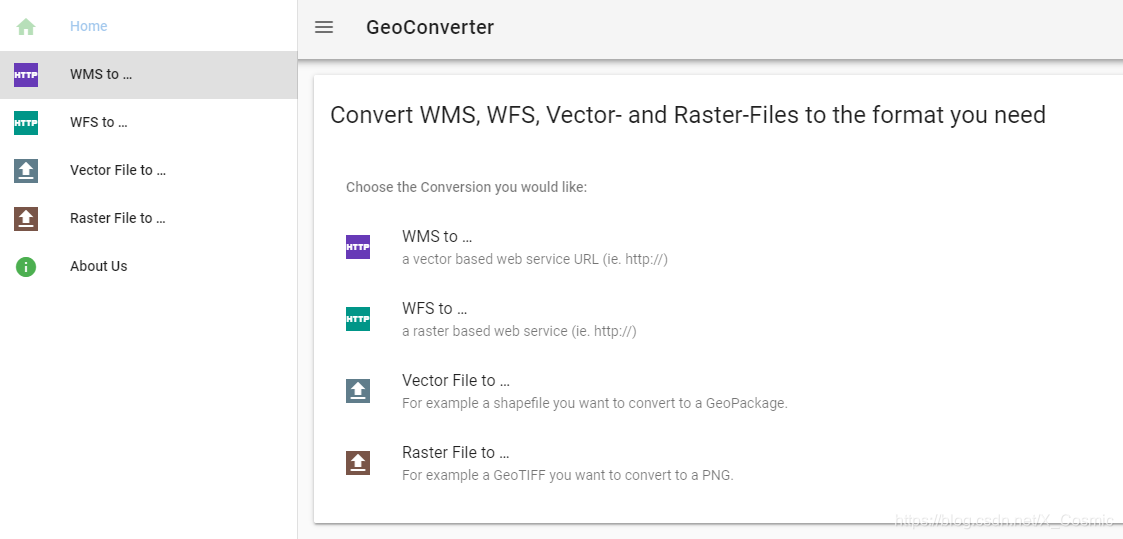Choose 'Raster File to ...' conversion in list

pyautogui.click(x=718, y=463)
